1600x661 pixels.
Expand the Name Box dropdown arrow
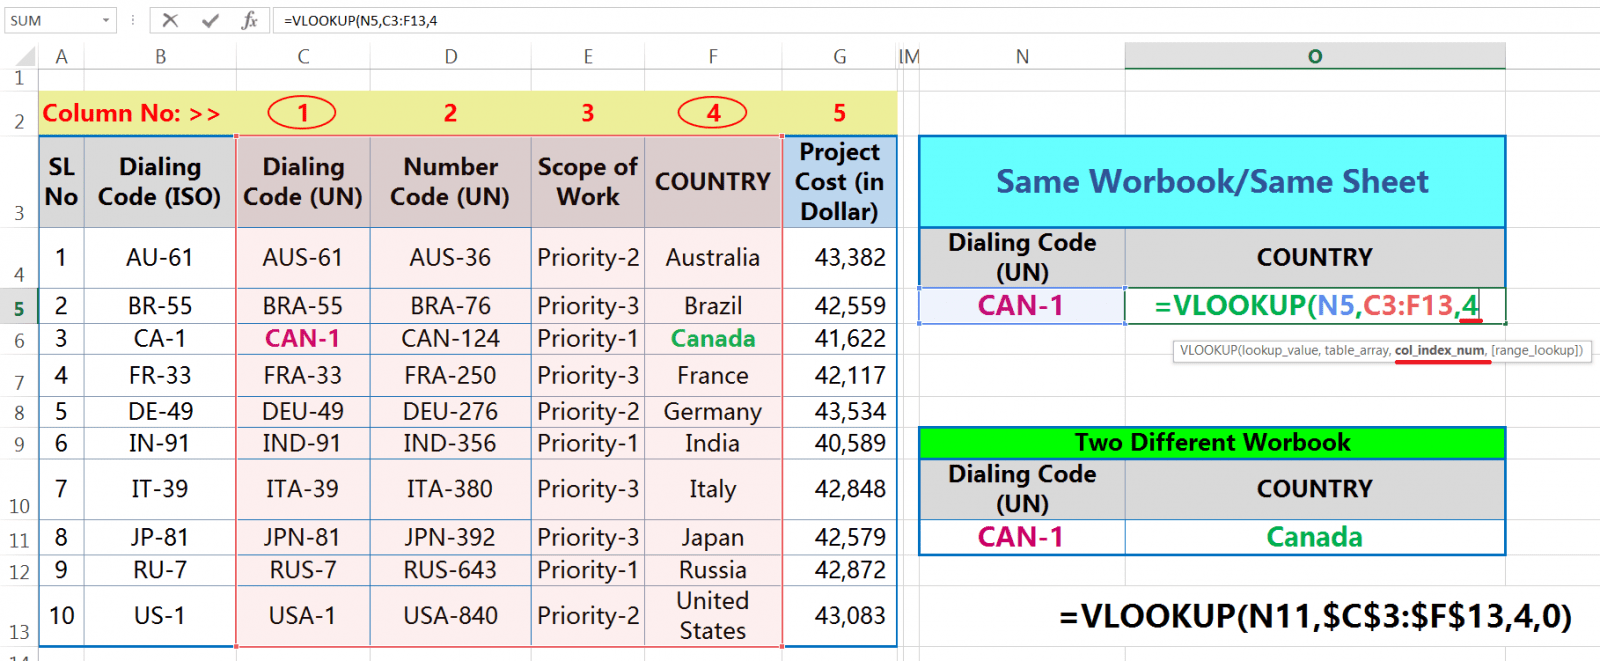tap(106, 20)
